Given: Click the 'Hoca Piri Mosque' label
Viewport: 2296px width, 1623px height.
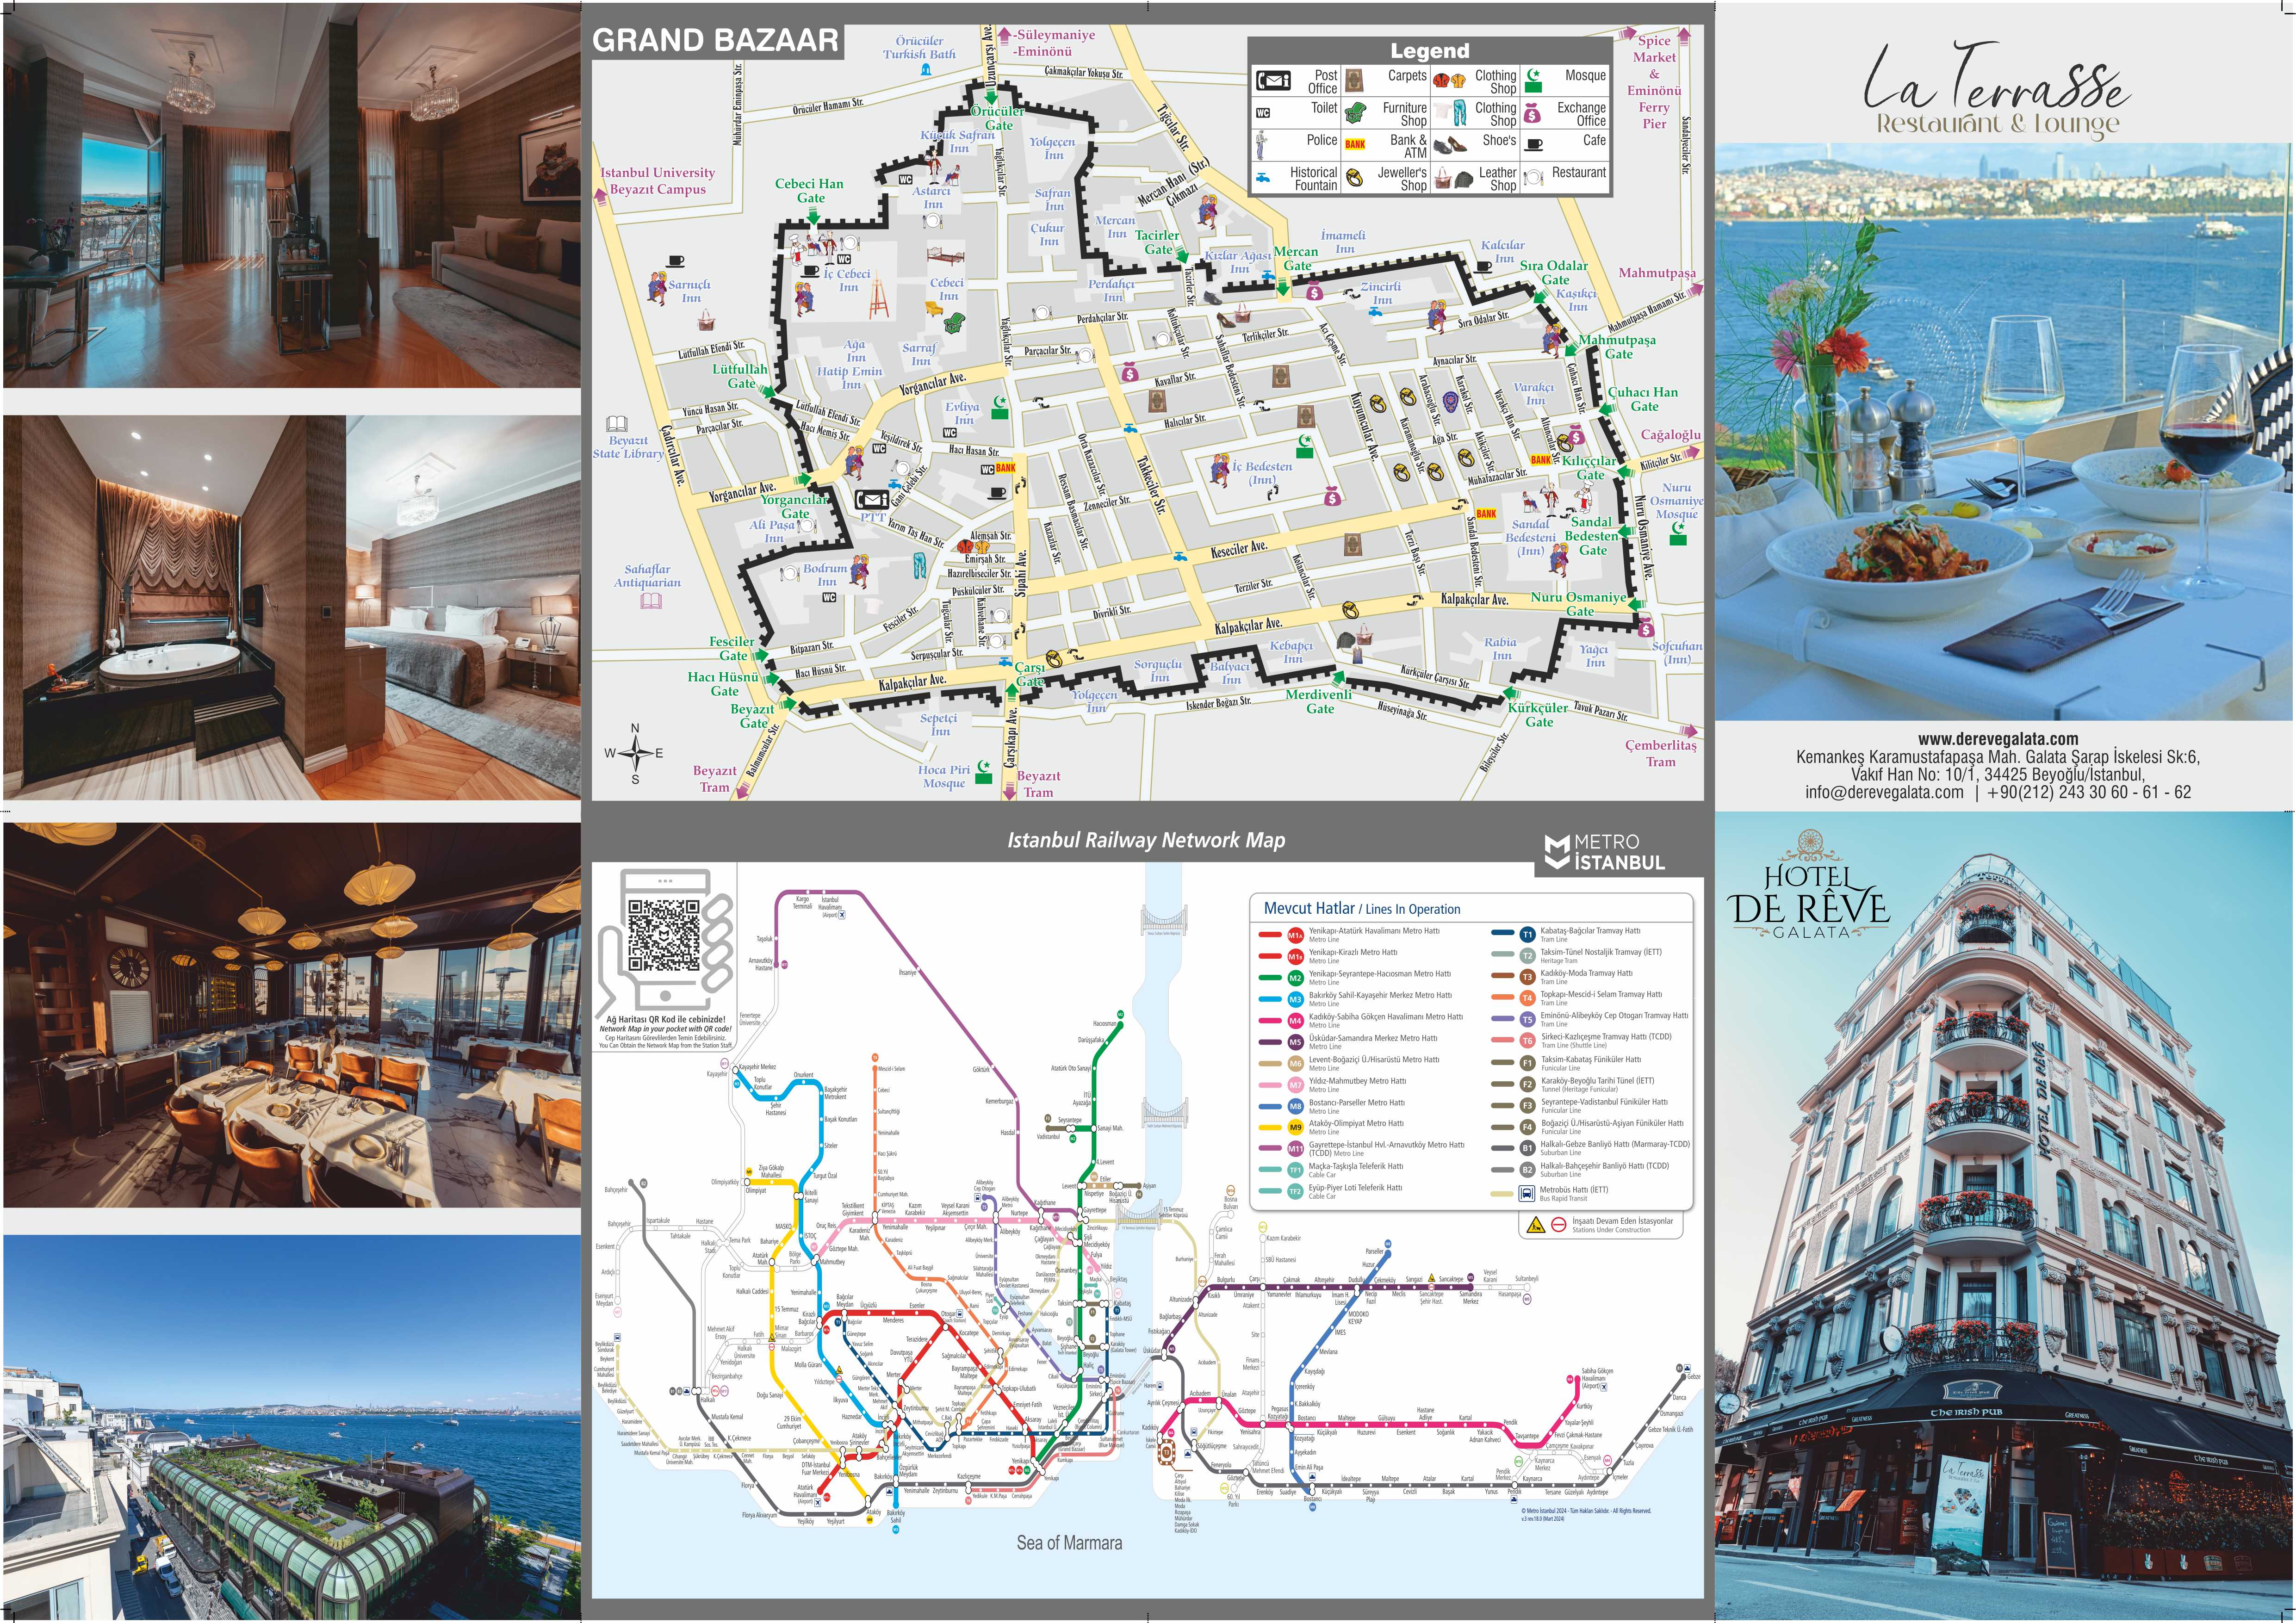Looking at the screenshot, I should pos(943,776).
